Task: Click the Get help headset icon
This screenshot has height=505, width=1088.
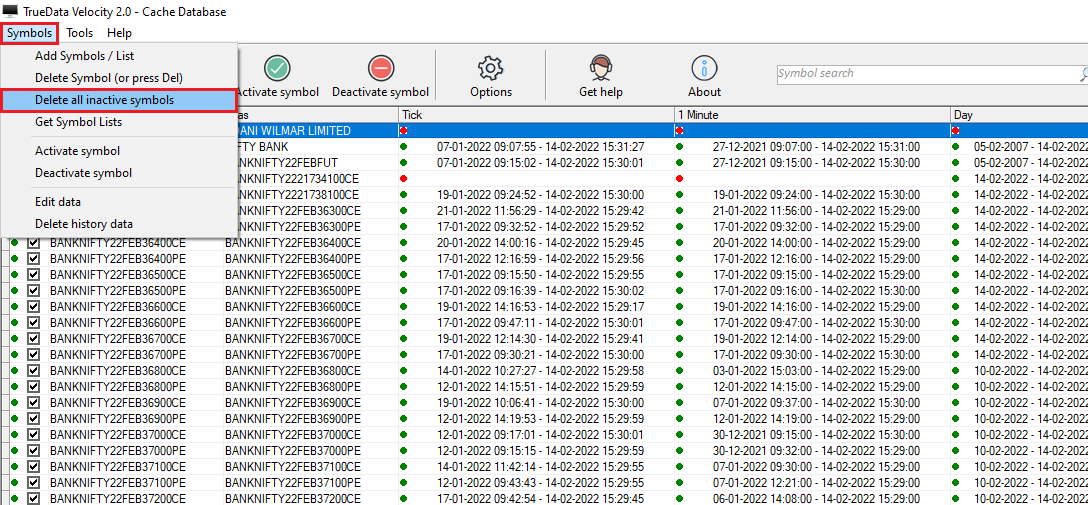Action: coord(601,68)
